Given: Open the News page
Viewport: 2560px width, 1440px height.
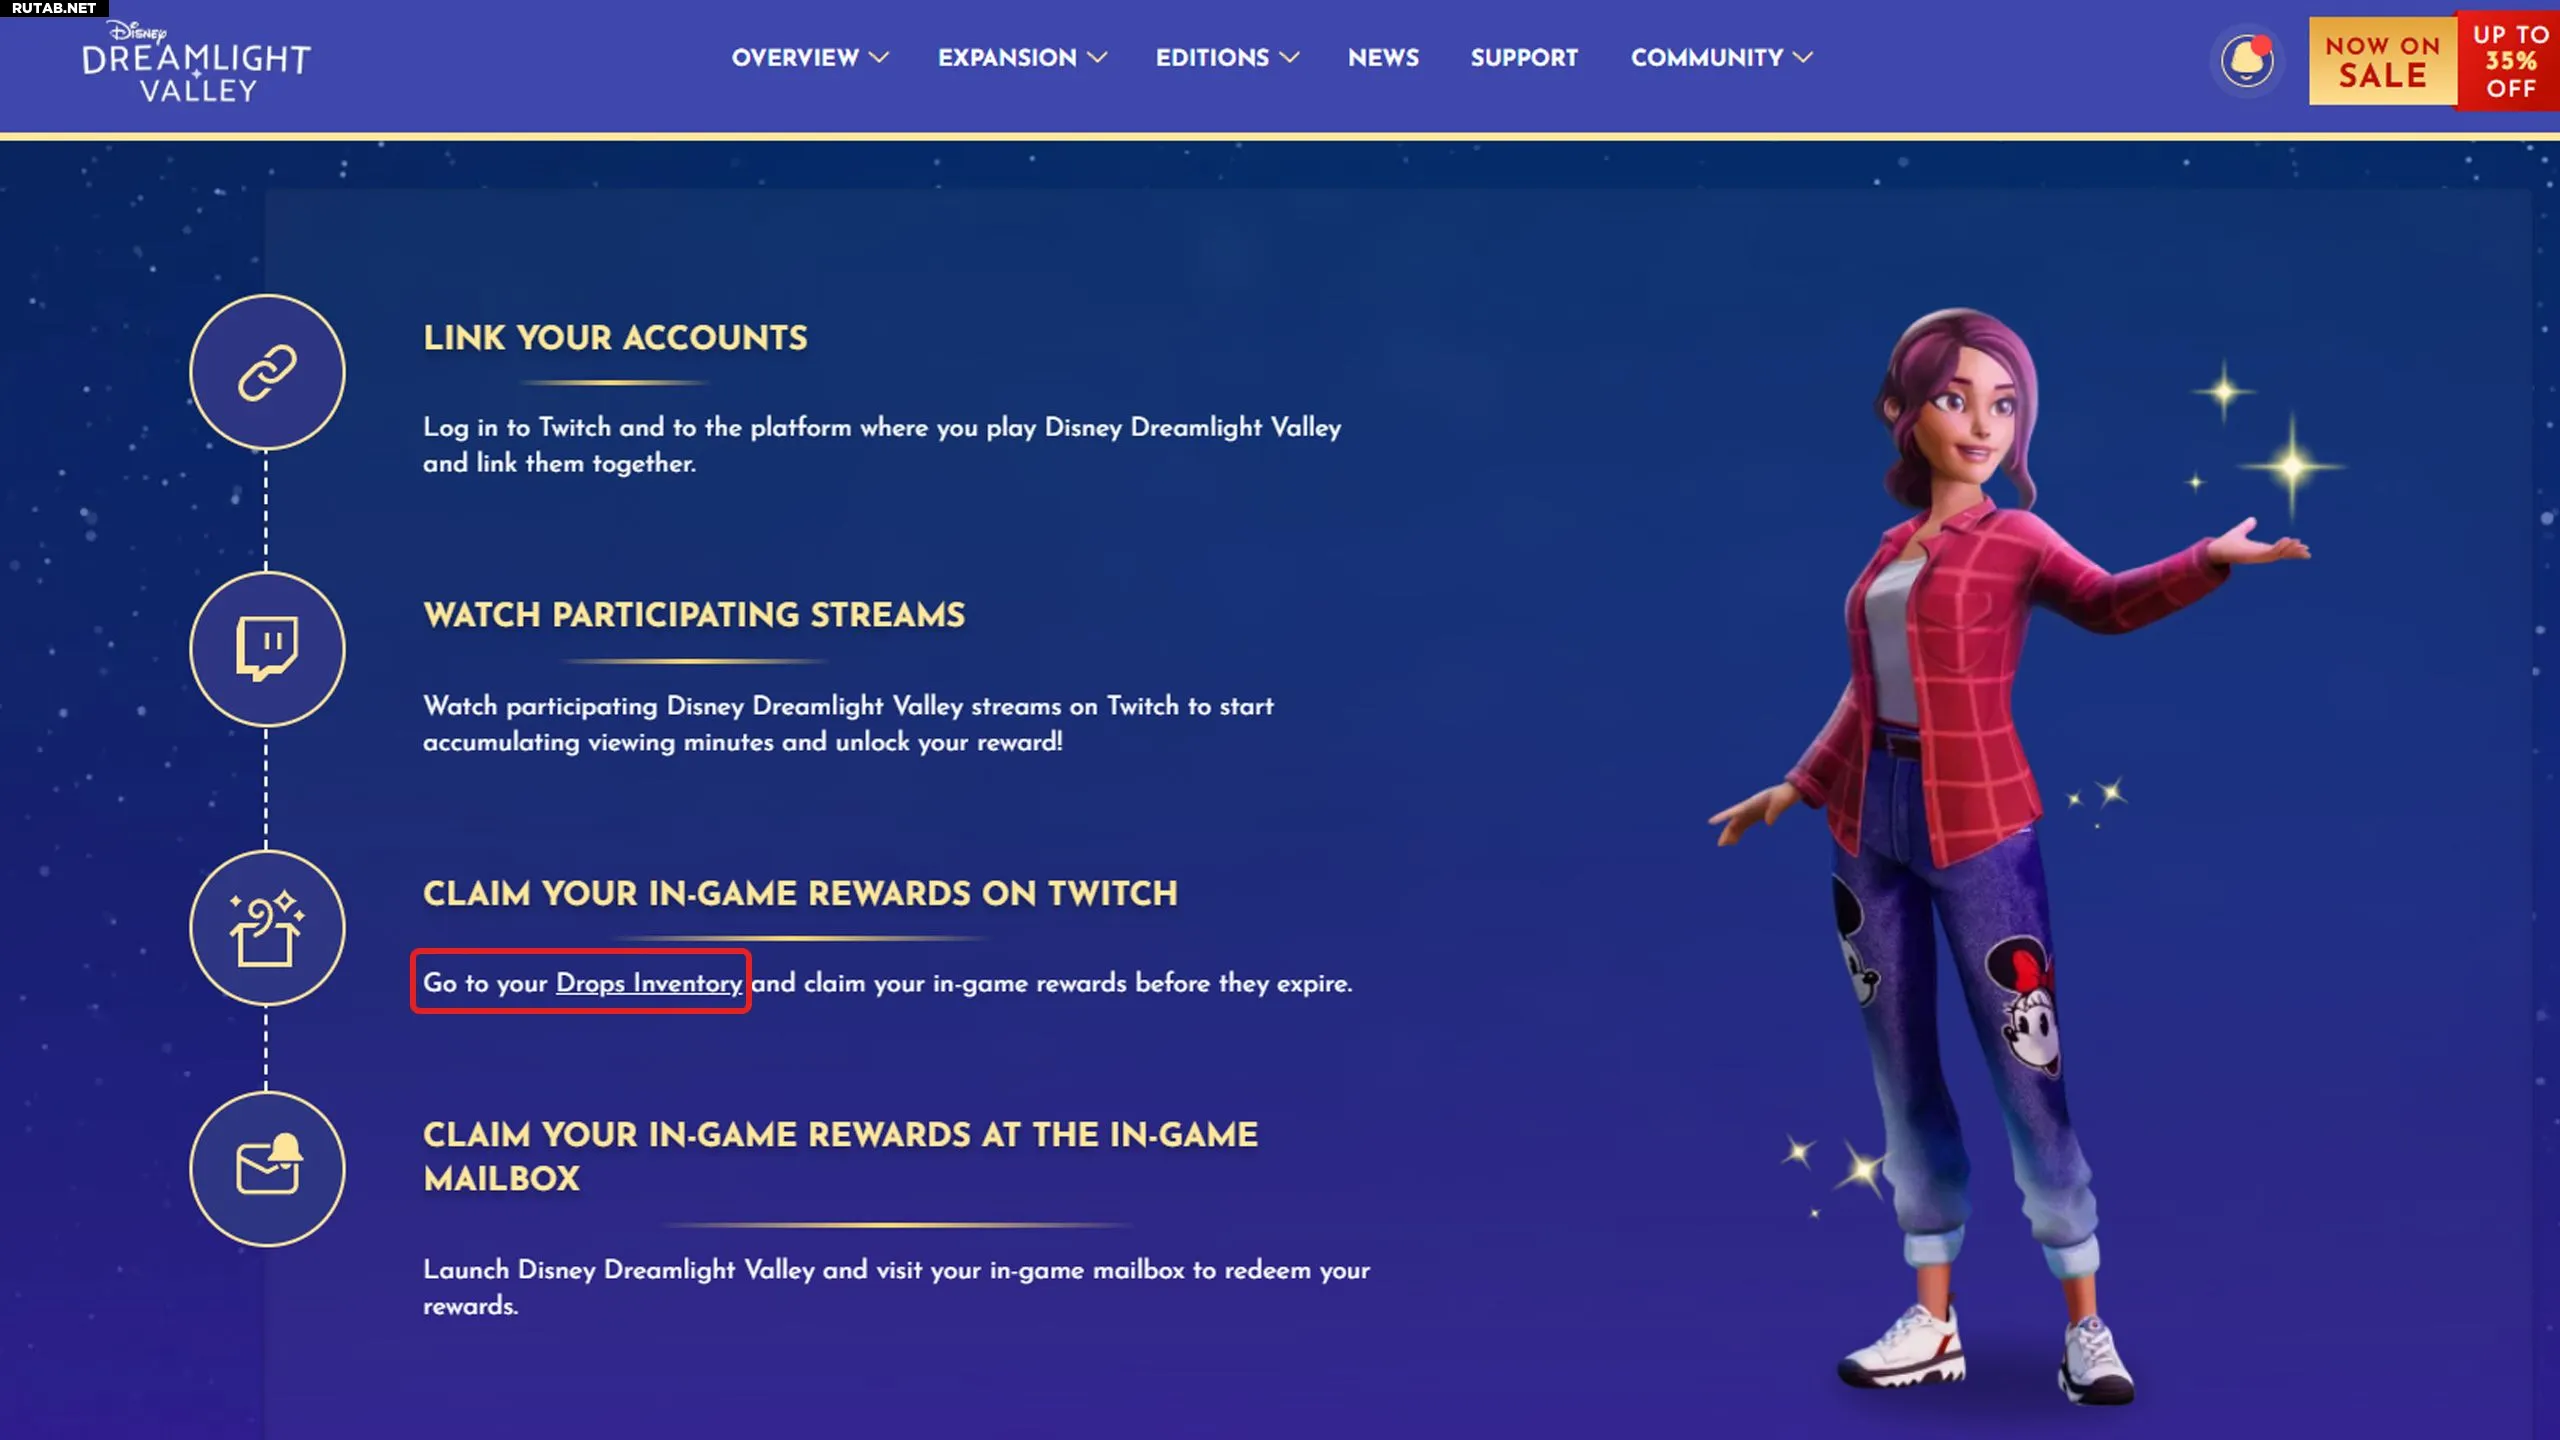Looking at the screenshot, I should [1383, 58].
